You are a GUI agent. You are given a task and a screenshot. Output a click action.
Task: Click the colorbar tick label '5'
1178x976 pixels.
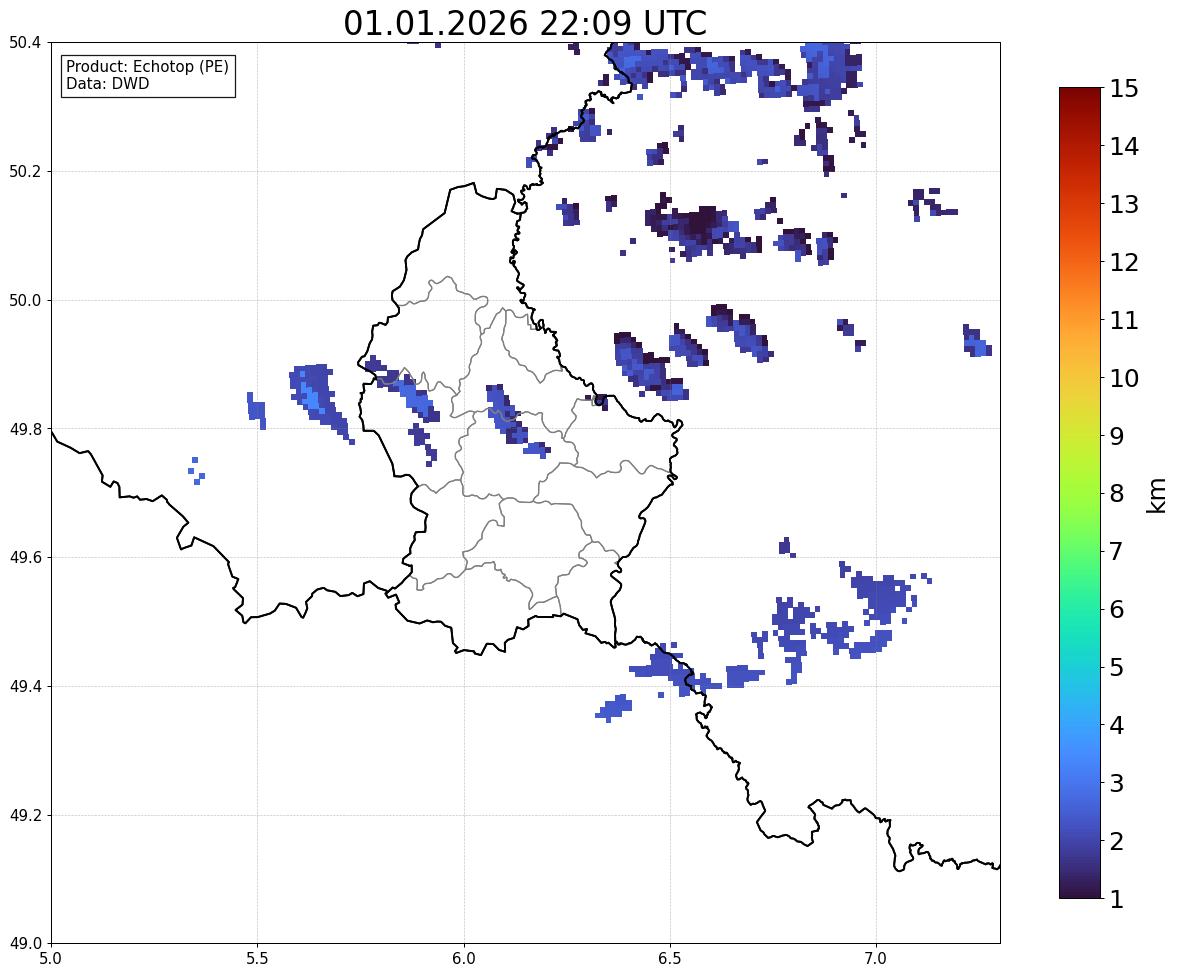(1117, 667)
